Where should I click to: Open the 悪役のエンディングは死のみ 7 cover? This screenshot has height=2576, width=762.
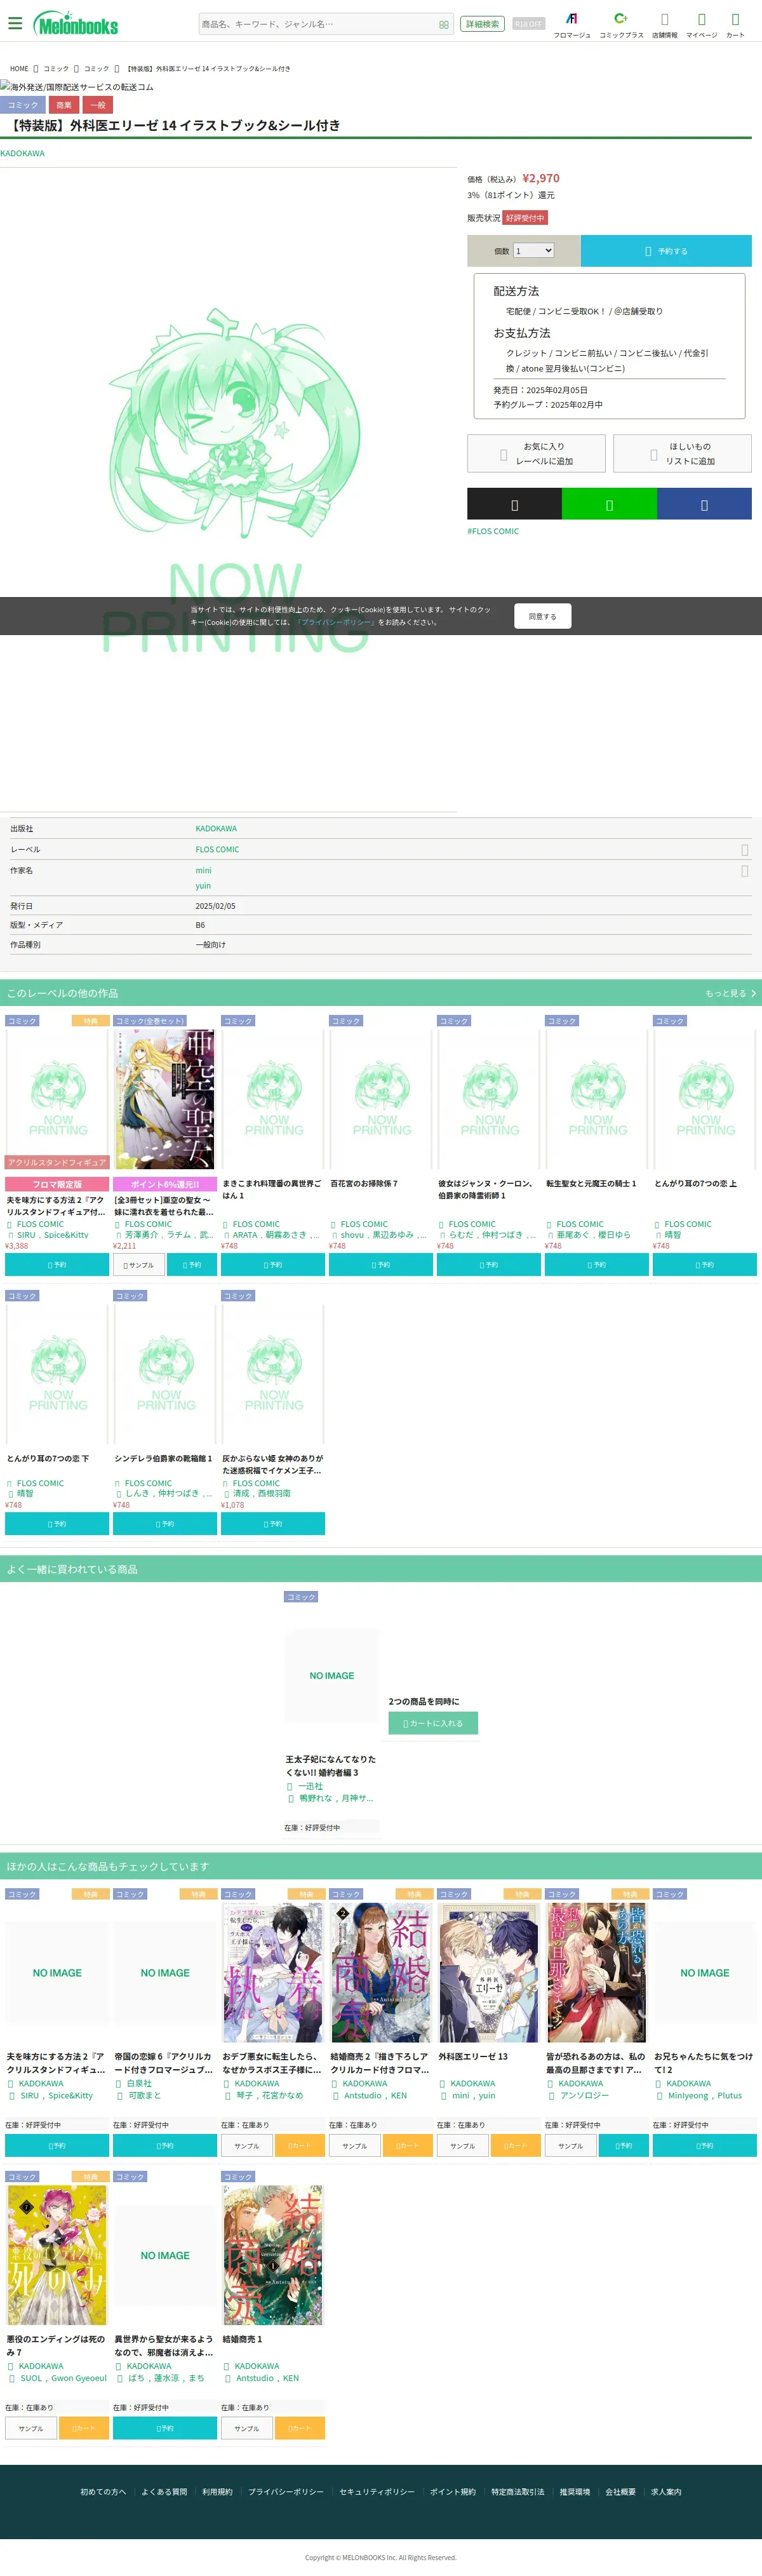pyautogui.click(x=57, y=2255)
